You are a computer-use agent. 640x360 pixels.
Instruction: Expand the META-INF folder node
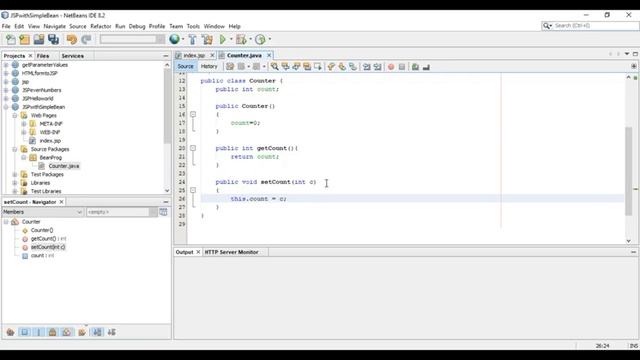tap(24, 124)
